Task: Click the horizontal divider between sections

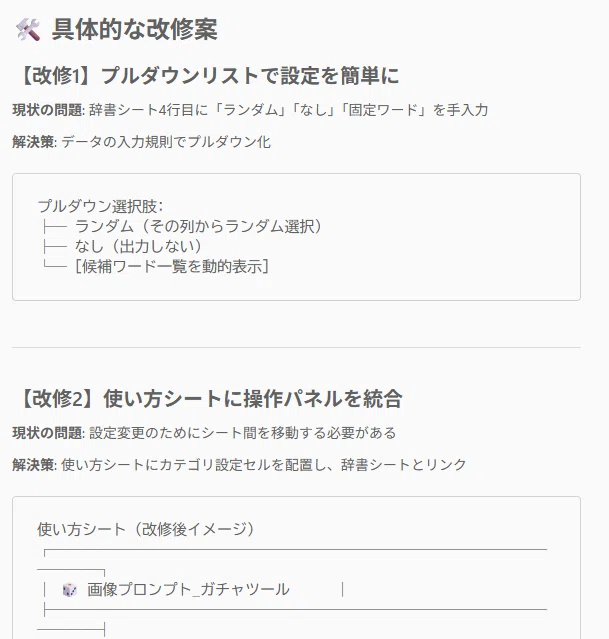Action: pyautogui.click(x=296, y=348)
